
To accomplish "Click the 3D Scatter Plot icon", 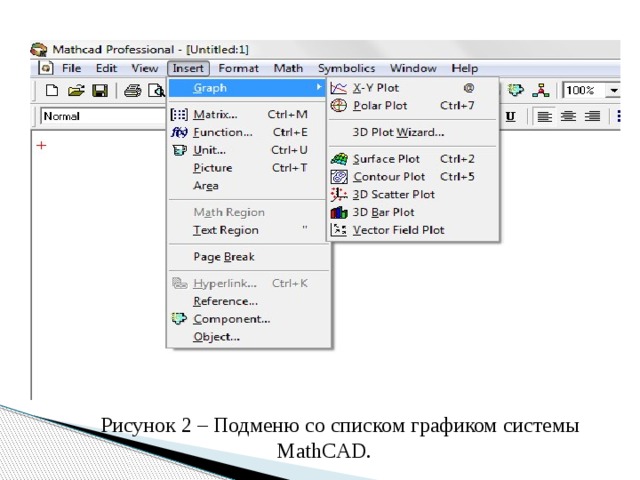I will (x=339, y=194).
